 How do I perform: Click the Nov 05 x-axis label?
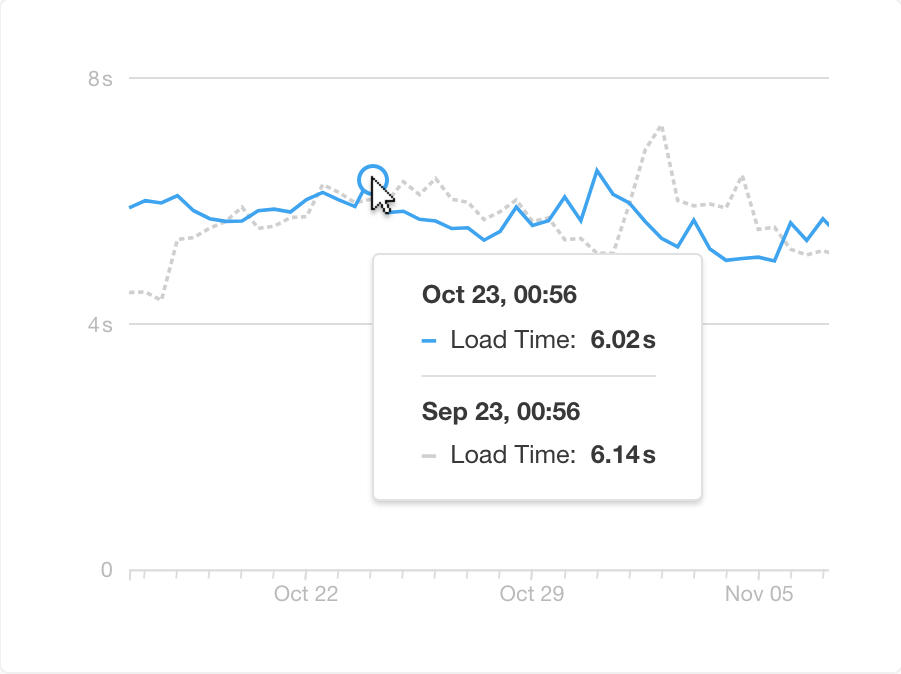point(759,594)
